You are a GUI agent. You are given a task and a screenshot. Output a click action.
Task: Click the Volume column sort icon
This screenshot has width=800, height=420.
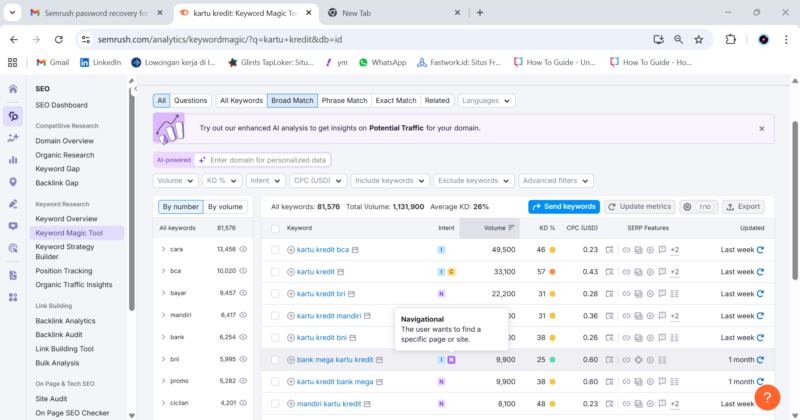[511, 228]
